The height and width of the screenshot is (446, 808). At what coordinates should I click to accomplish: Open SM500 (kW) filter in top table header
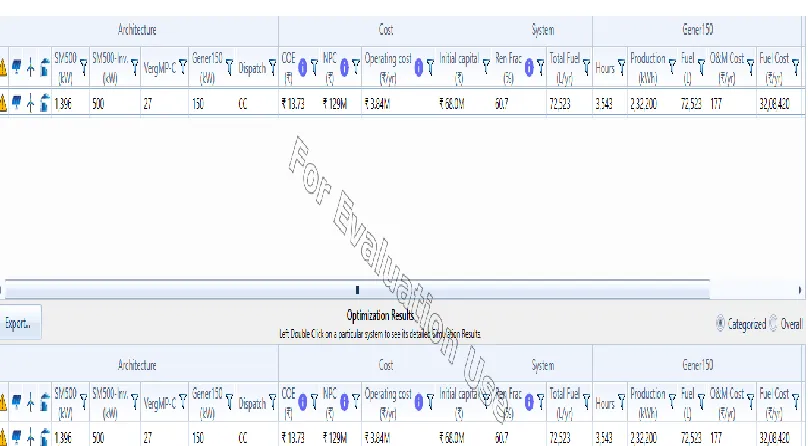(x=83, y=67)
